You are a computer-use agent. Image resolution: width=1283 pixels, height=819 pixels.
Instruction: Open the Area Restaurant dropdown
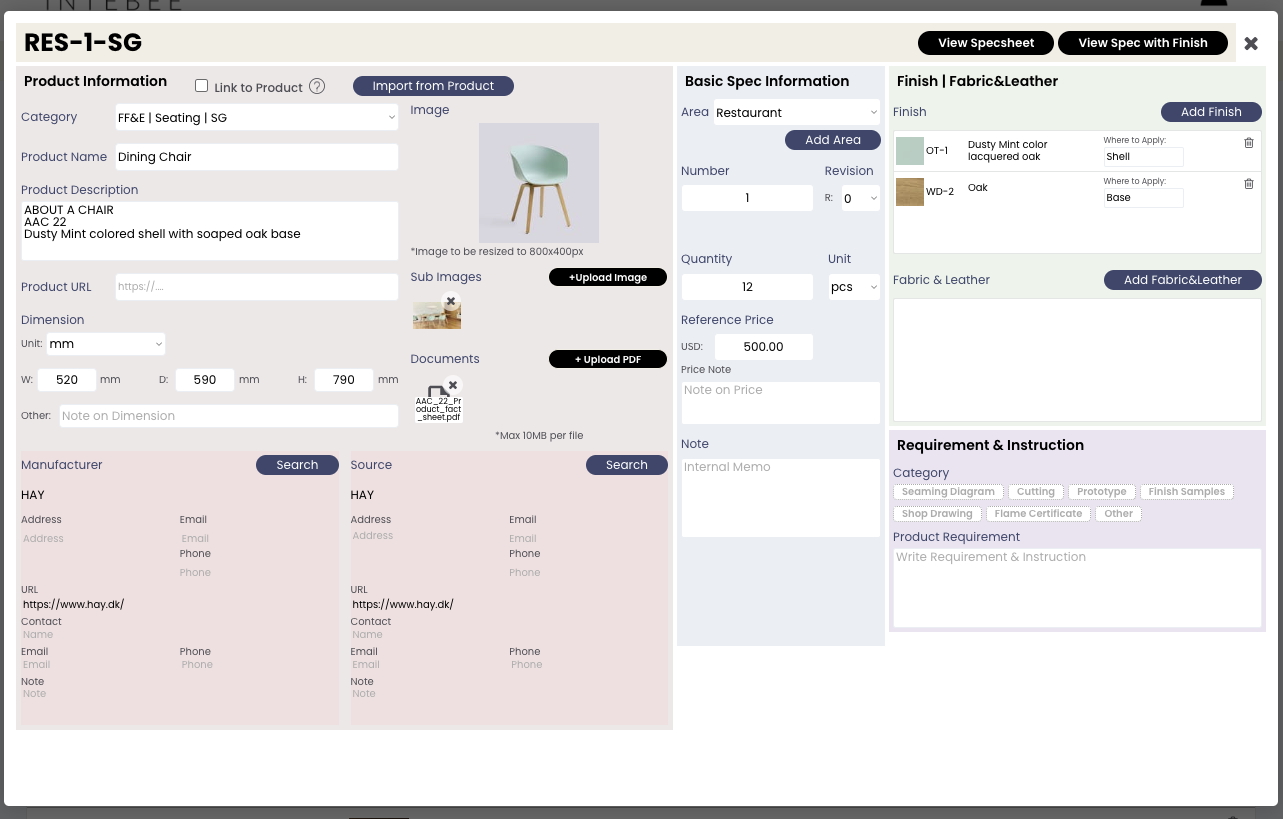pyautogui.click(x=796, y=113)
